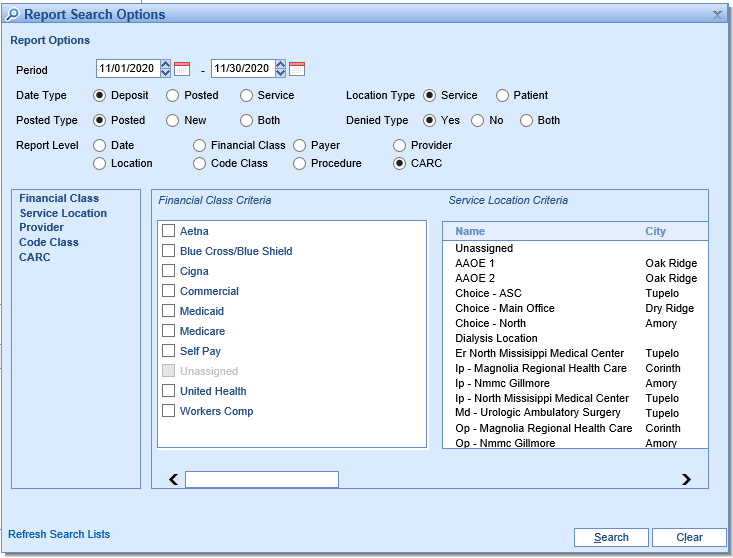Enable the Medicare checkbox
The height and width of the screenshot is (558, 733).
[x=169, y=331]
